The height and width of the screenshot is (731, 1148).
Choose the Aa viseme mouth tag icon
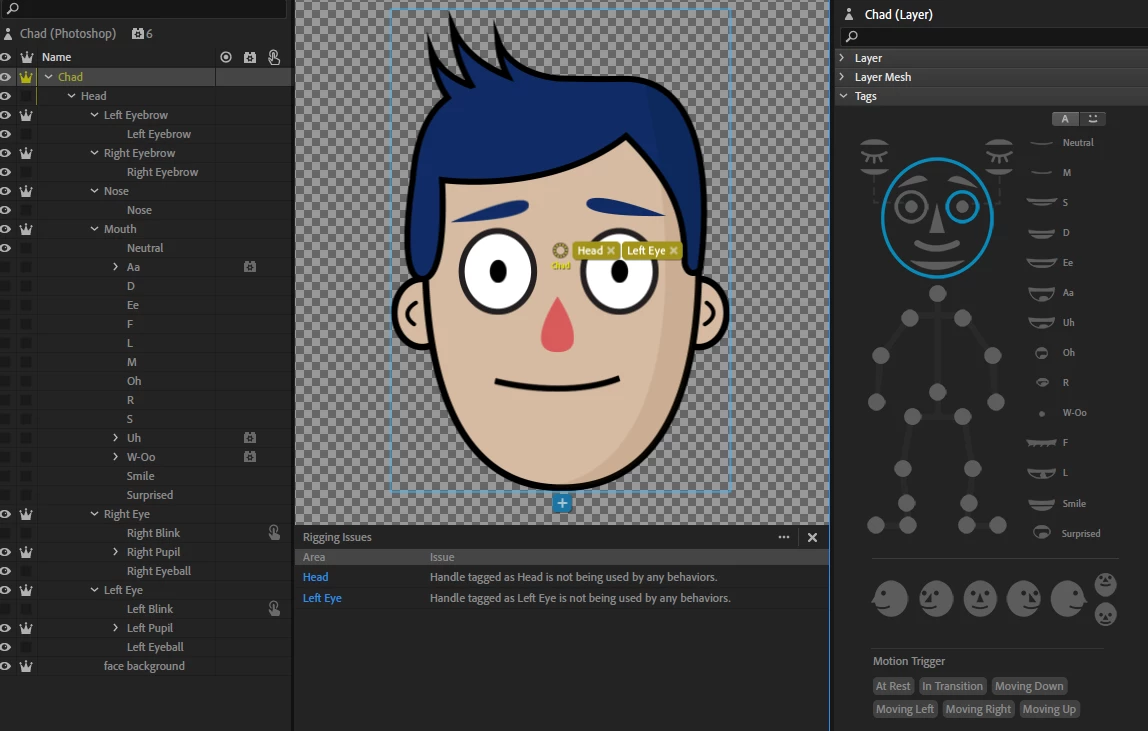tap(1041, 293)
